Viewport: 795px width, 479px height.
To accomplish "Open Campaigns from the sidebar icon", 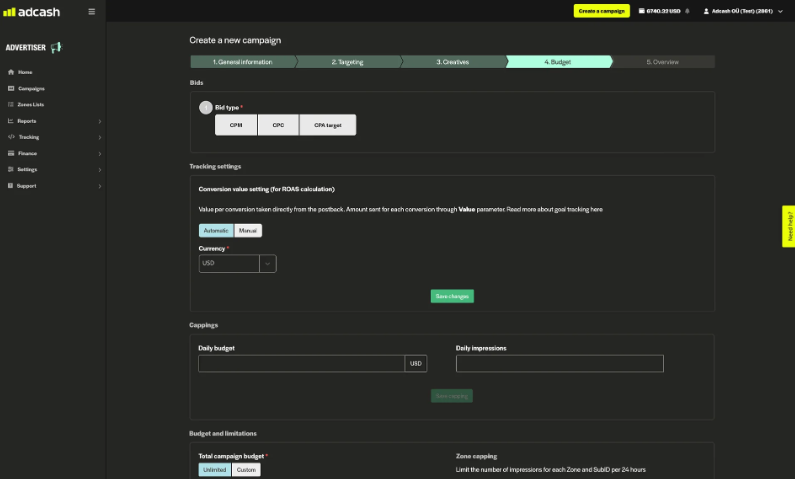I will click(11, 88).
